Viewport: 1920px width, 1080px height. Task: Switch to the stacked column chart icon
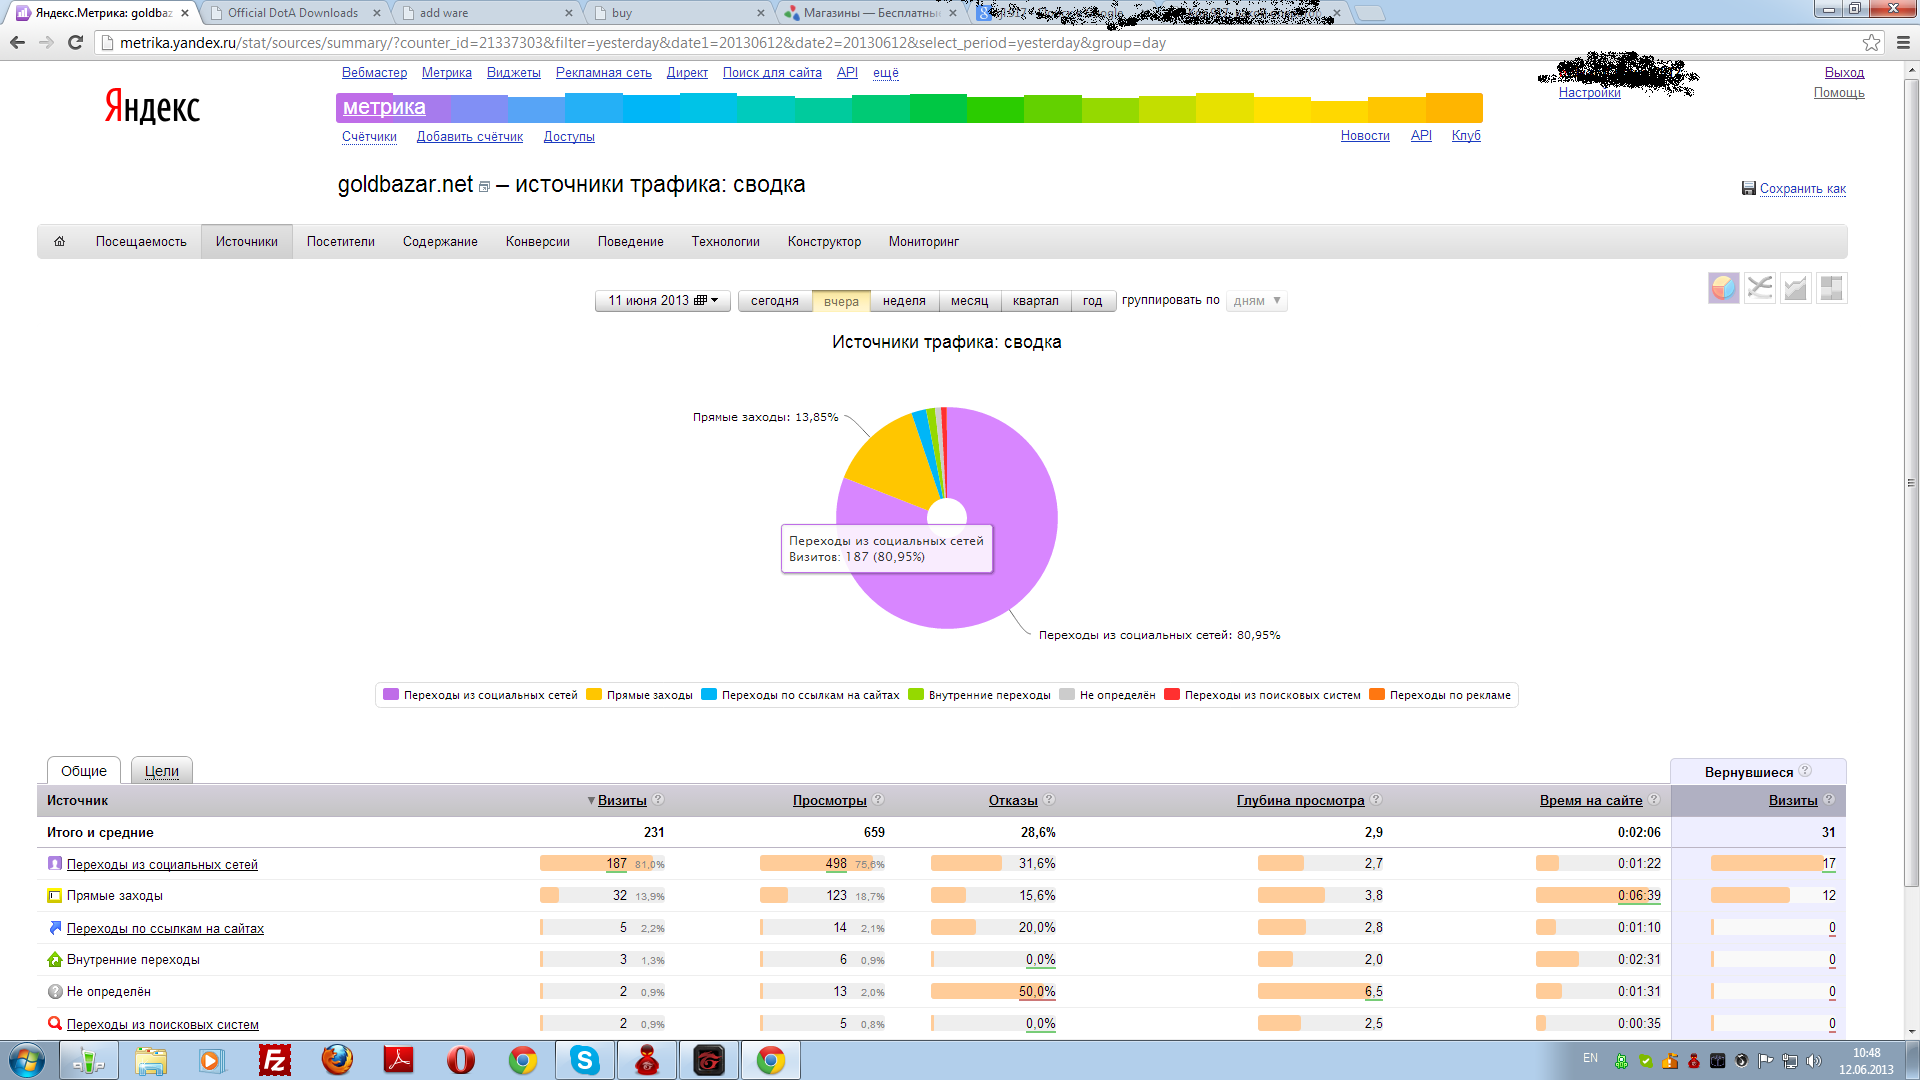pos(1831,288)
